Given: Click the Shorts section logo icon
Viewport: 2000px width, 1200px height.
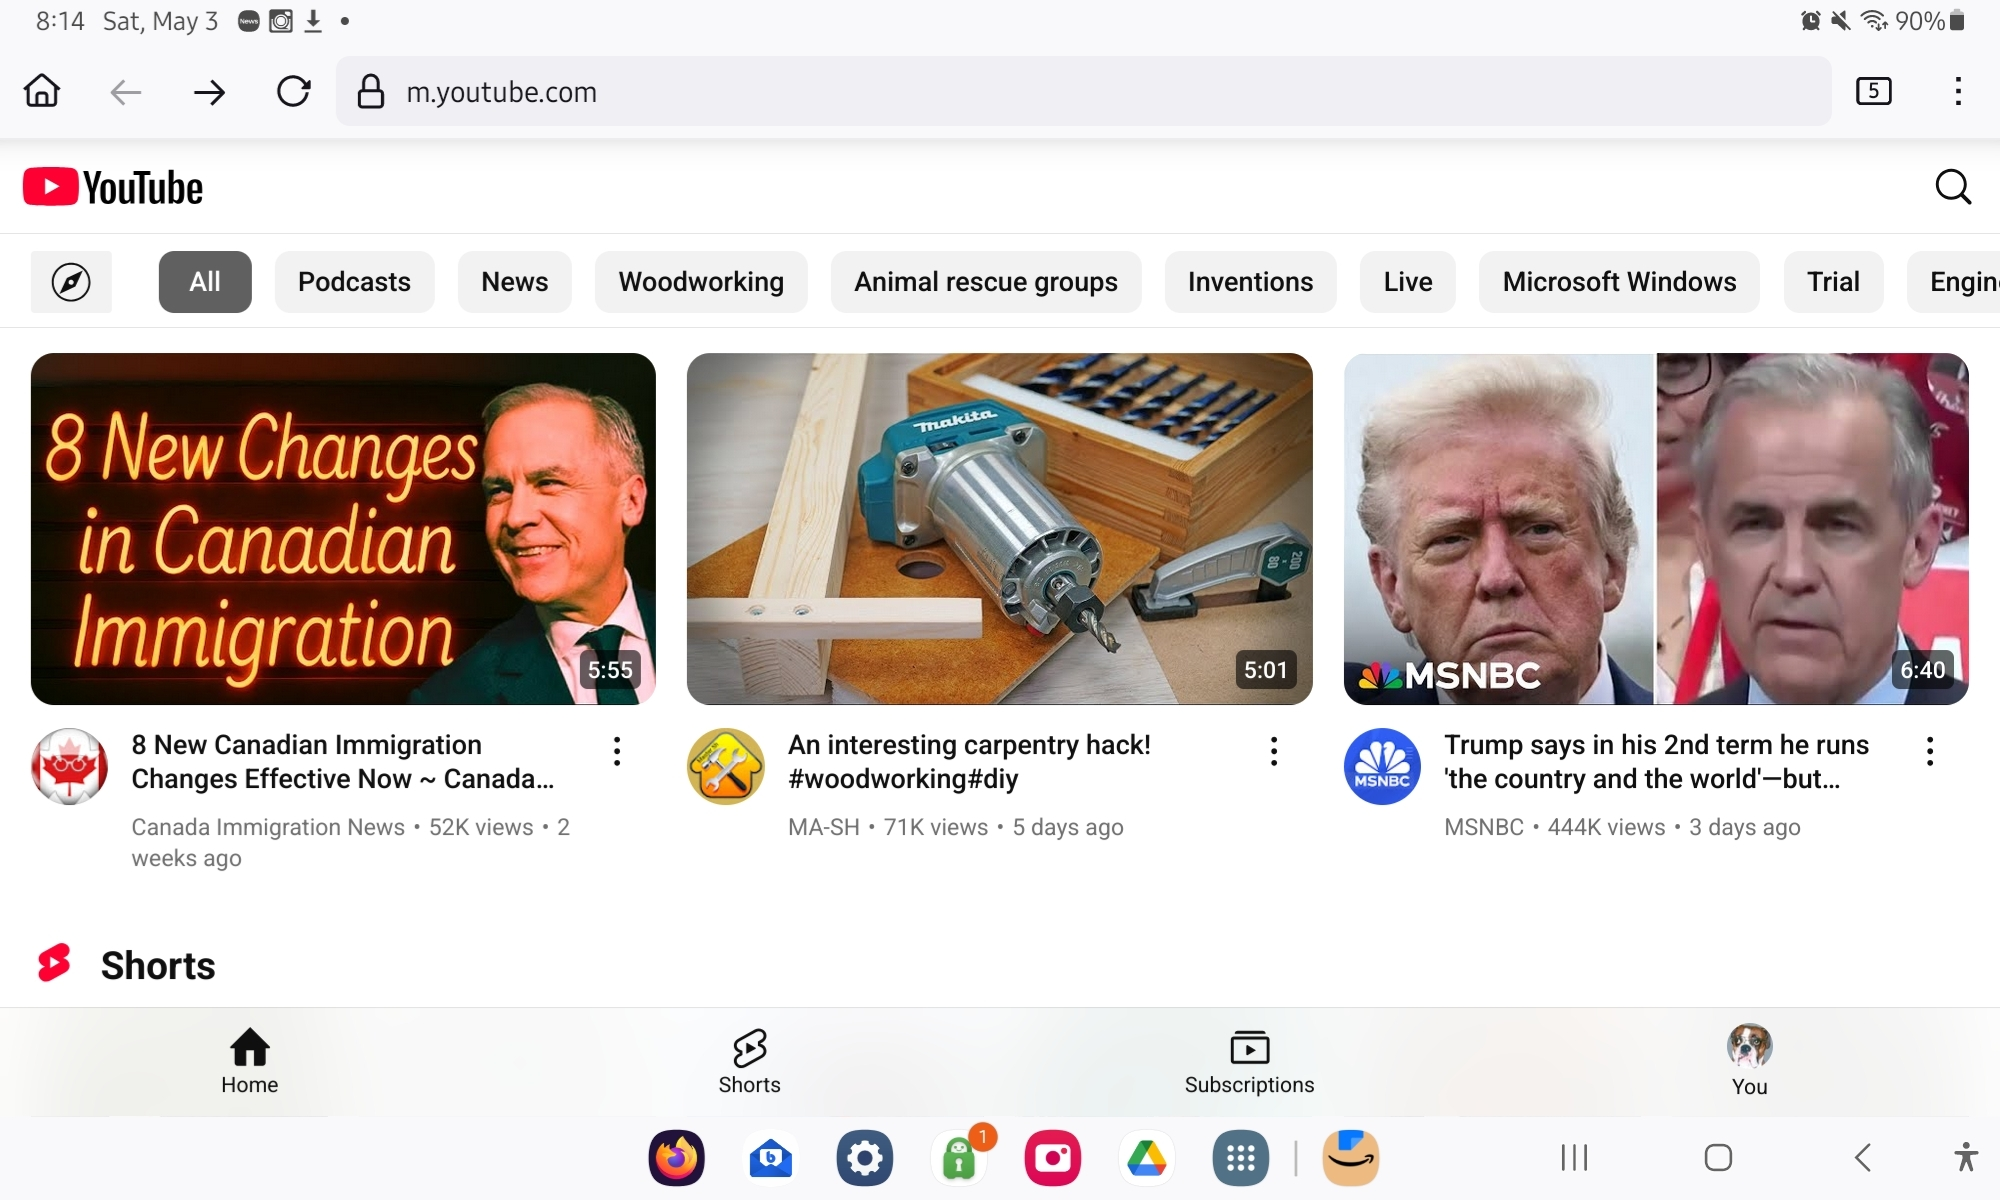Looking at the screenshot, I should pyautogui.click(x=54, y=964).
